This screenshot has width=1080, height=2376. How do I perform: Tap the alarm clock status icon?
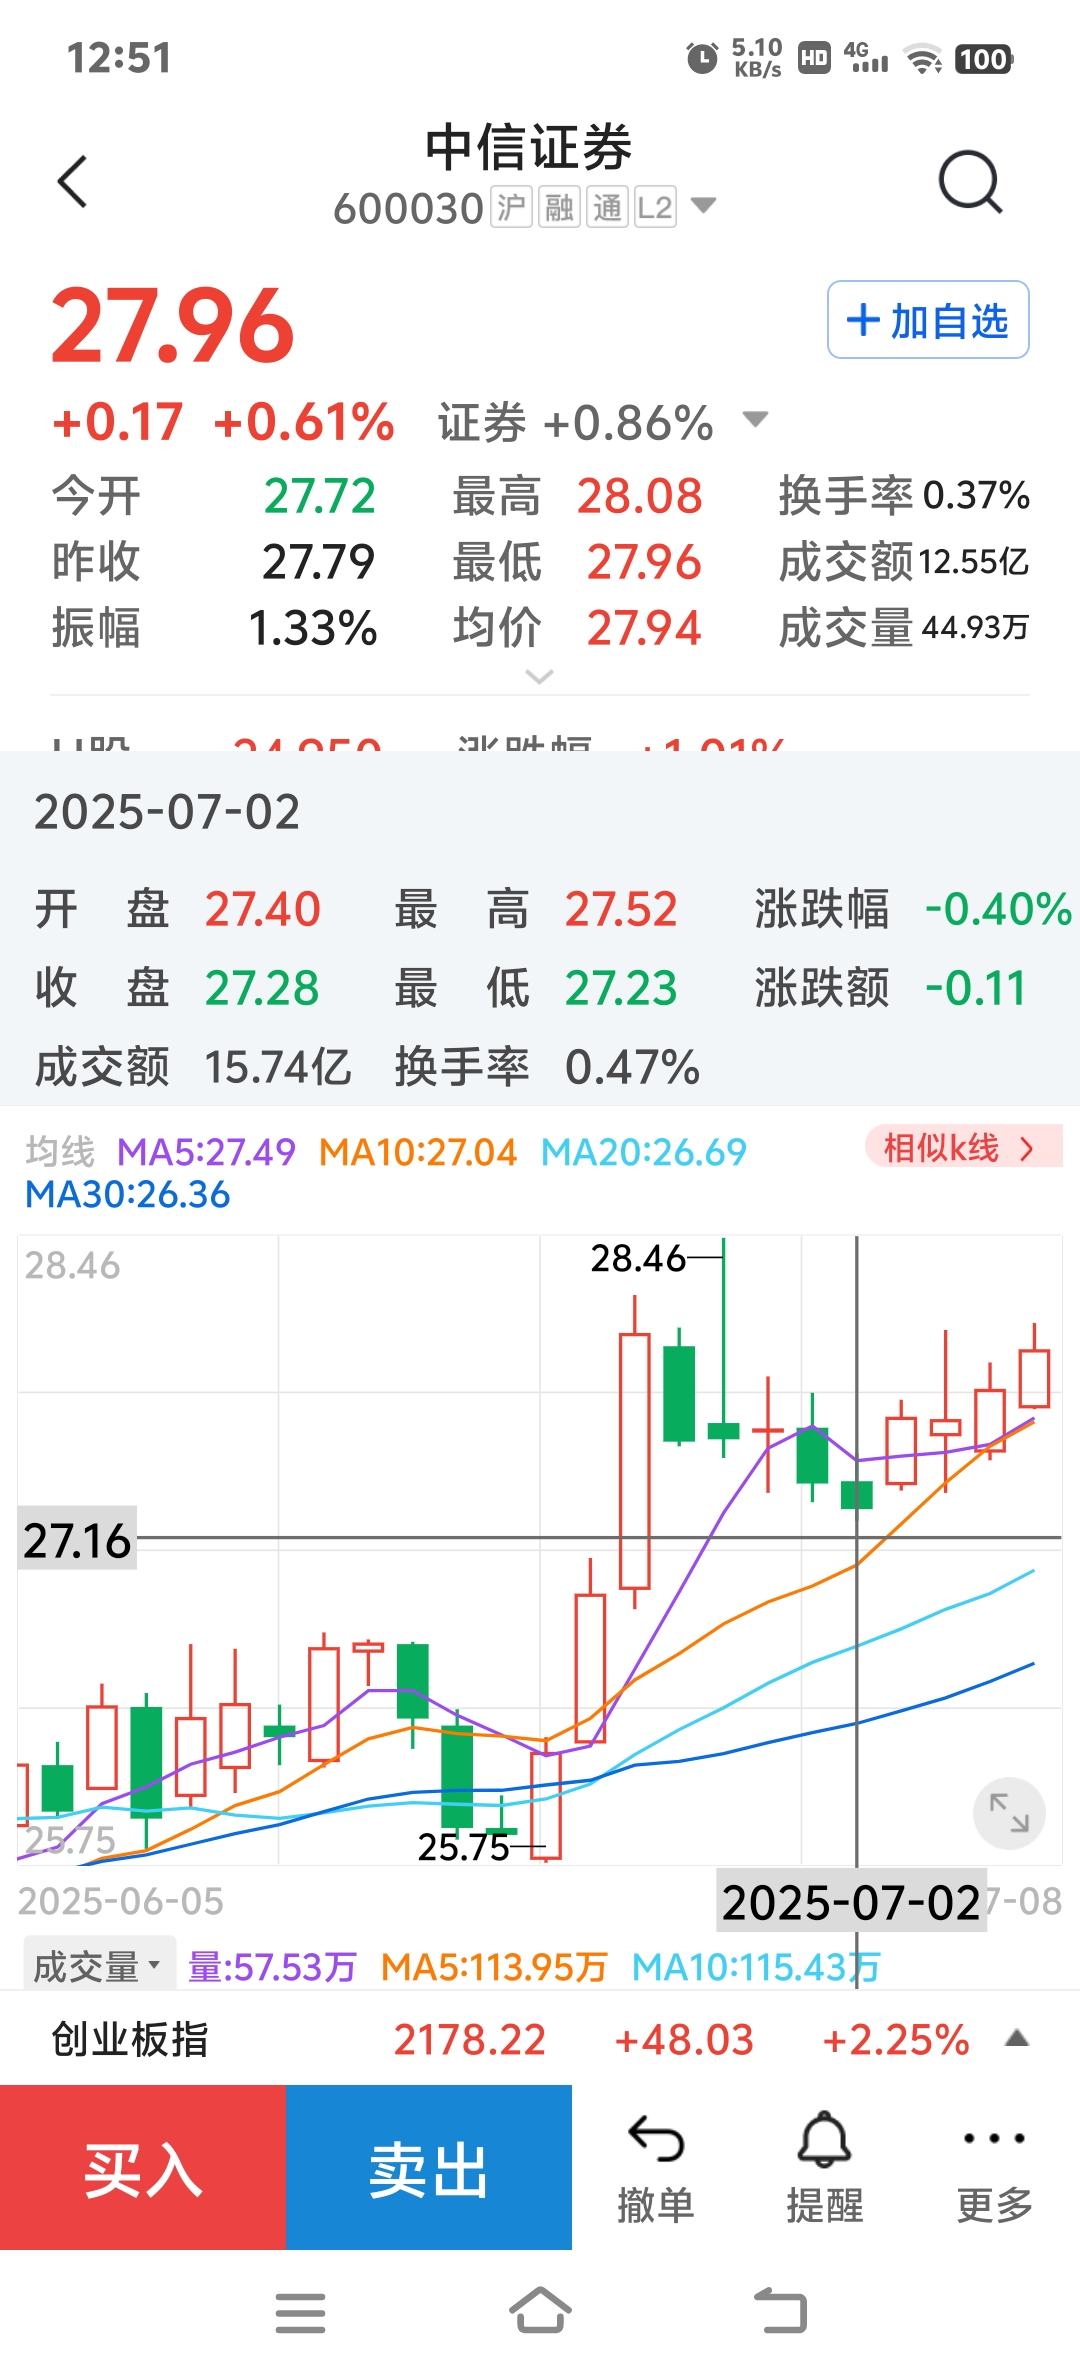click(702, 58)
